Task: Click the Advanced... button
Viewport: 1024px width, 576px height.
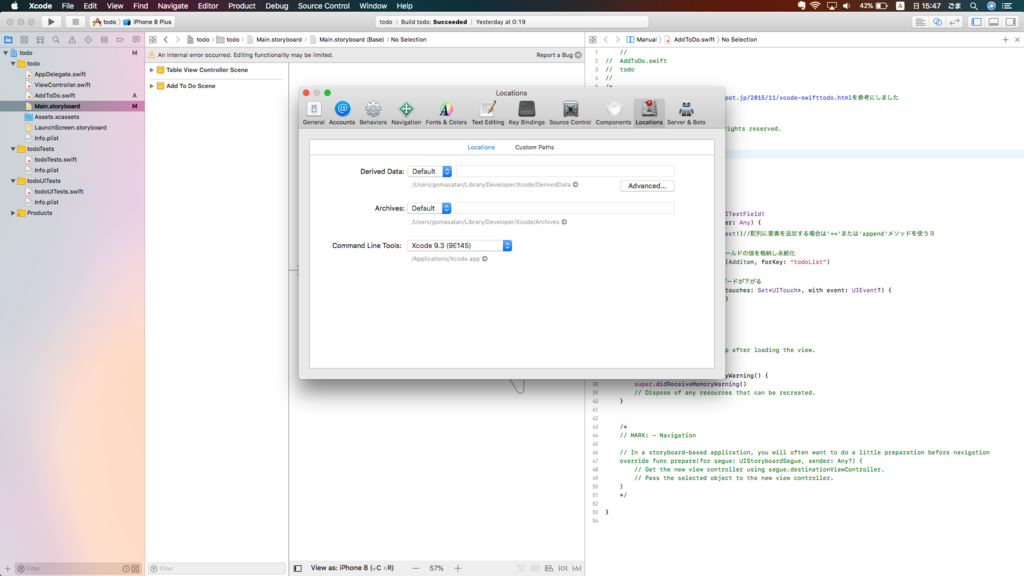Action: (x=647, y=186)
